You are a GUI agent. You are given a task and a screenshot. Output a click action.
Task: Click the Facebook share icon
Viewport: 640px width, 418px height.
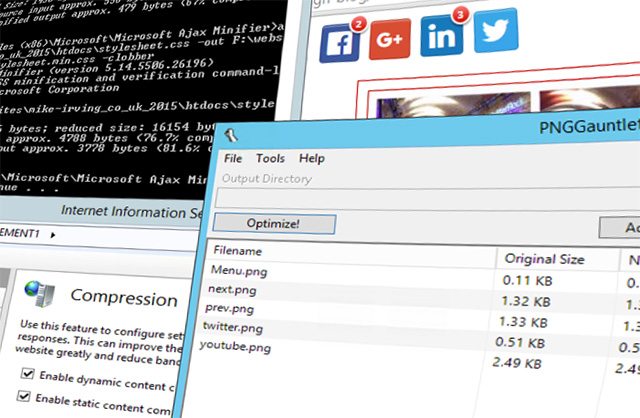click(x=340, y=42)
